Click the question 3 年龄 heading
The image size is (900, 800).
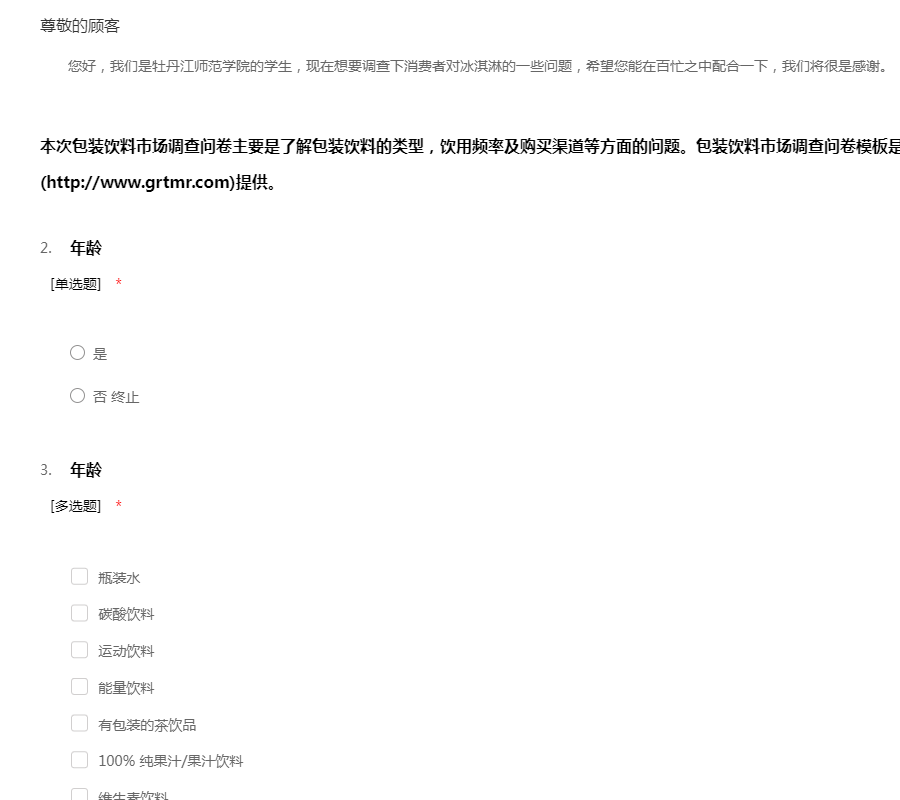pyautogui.click(x=86, y=470)
